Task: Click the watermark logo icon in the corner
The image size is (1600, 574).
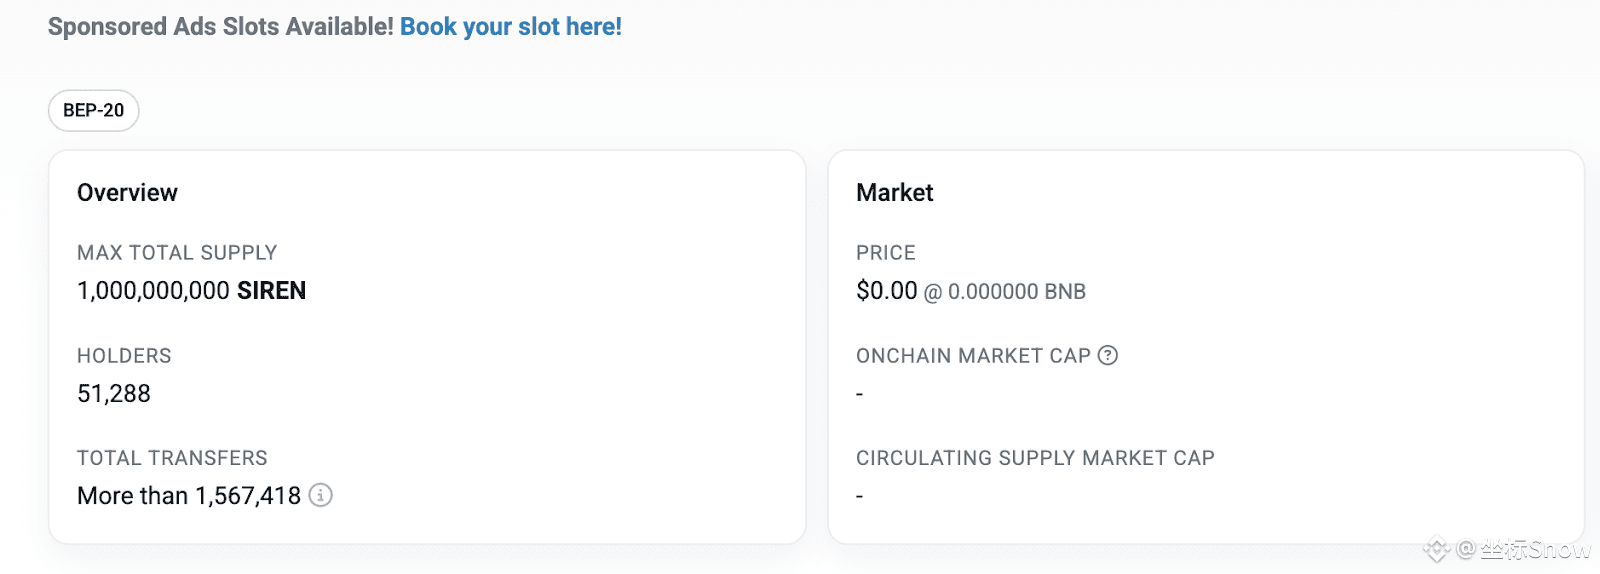Action: click(1436, 549)
